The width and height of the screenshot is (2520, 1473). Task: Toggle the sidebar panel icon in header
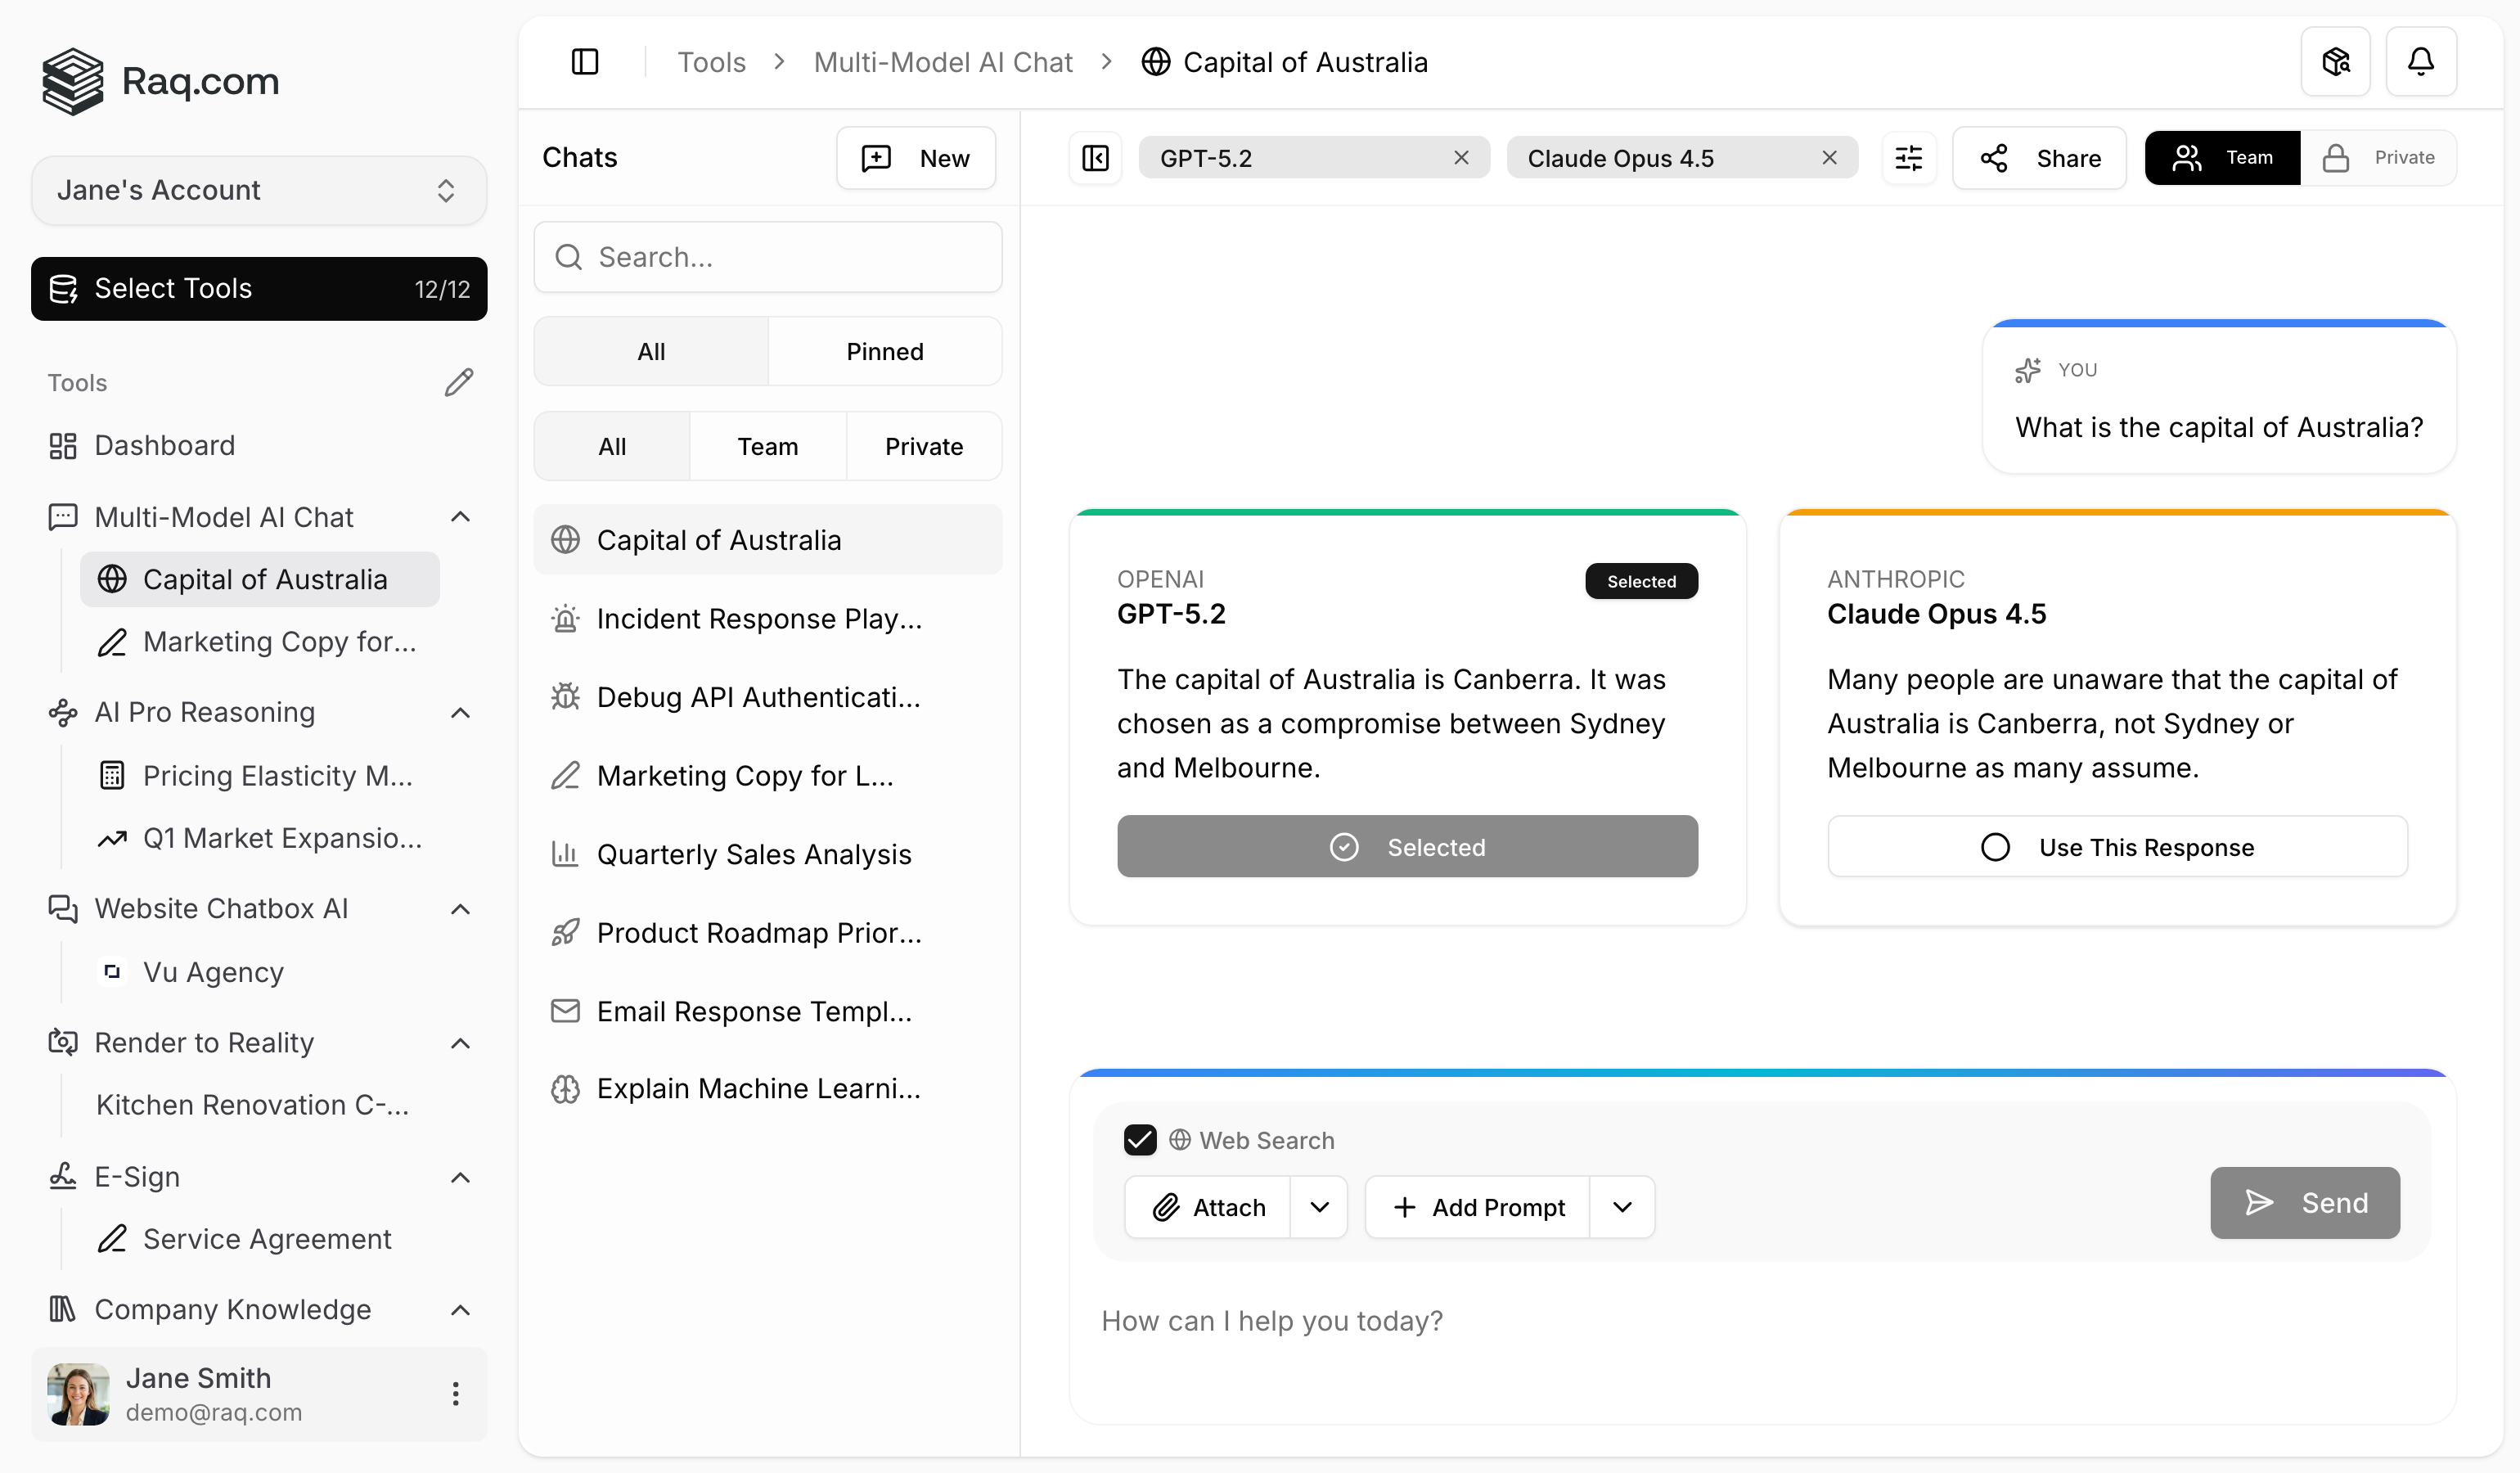[585, 62]
